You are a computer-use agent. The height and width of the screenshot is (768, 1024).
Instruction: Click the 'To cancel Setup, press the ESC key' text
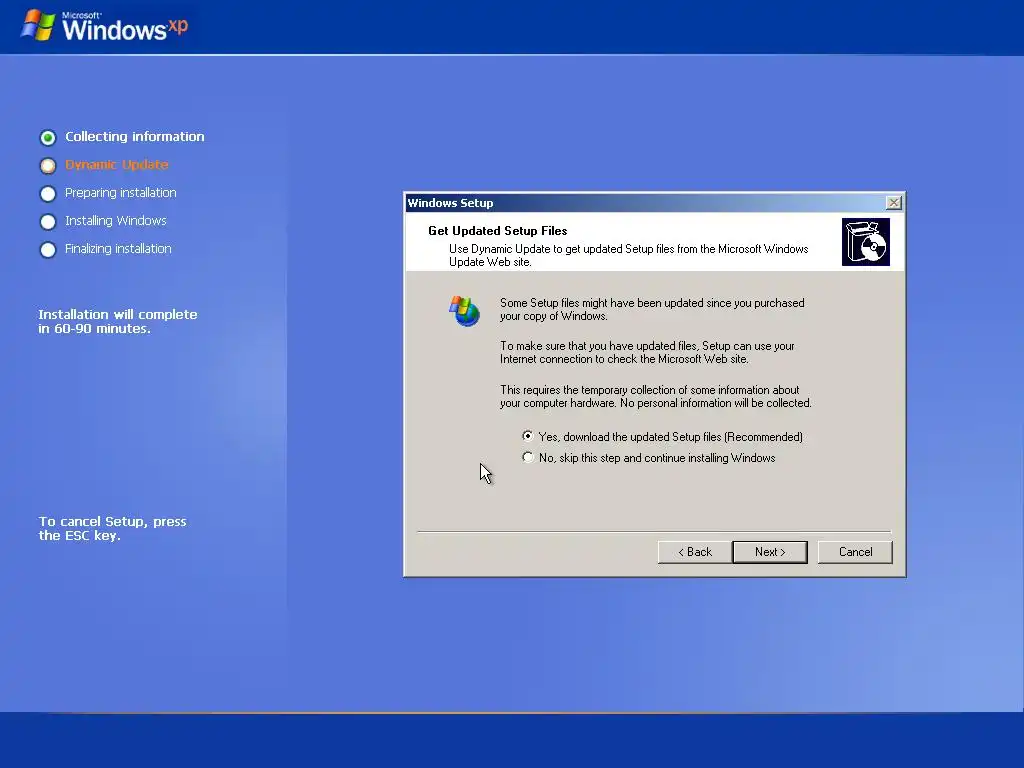coord(112,528)
